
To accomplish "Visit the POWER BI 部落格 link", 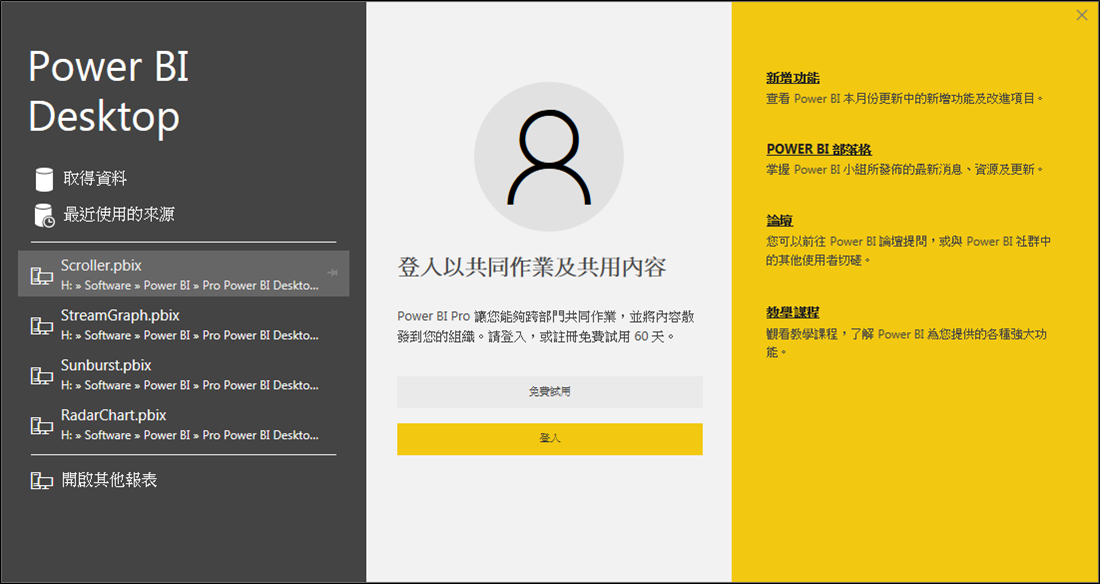I will (818, 149).
